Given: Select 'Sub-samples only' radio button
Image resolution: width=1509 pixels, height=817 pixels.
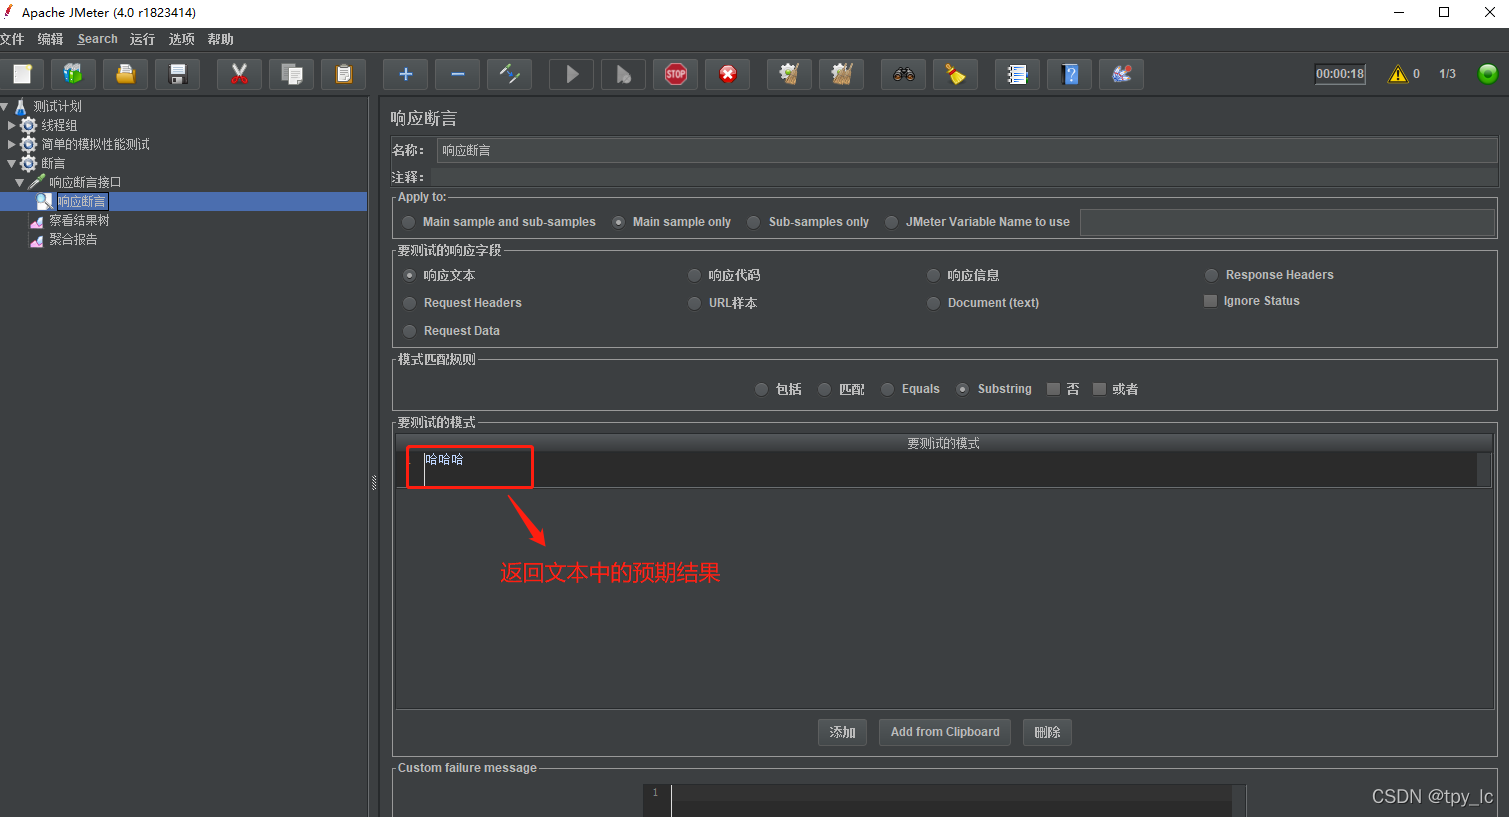Looking at the screenshot, I should [754, 222].
